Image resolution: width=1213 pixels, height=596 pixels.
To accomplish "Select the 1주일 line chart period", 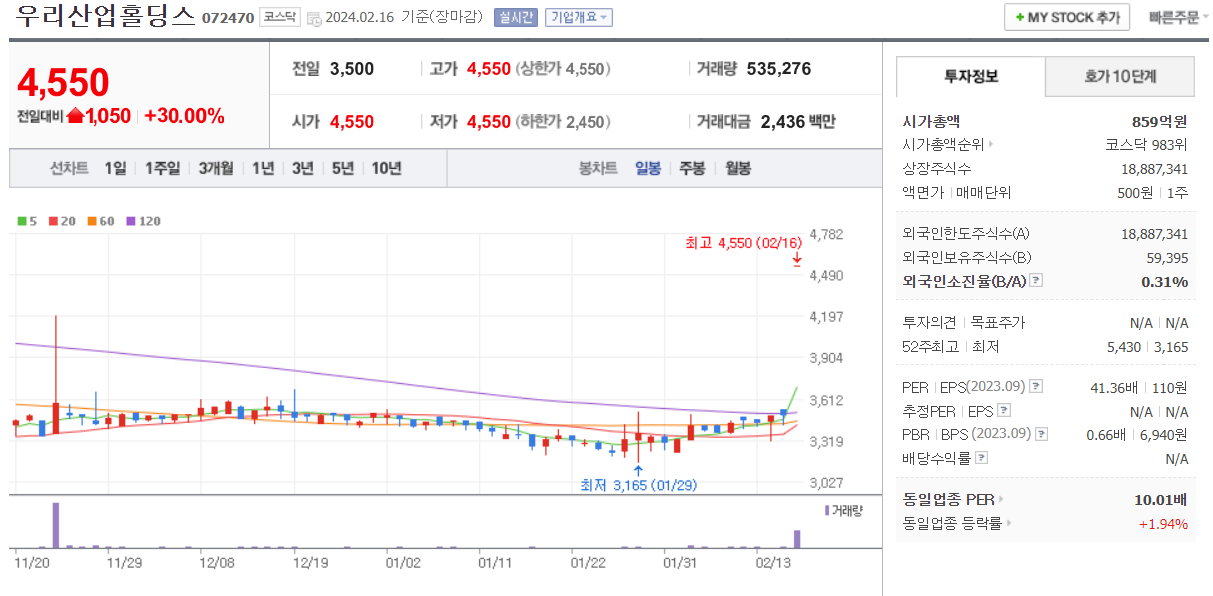I will click(162, 168).
